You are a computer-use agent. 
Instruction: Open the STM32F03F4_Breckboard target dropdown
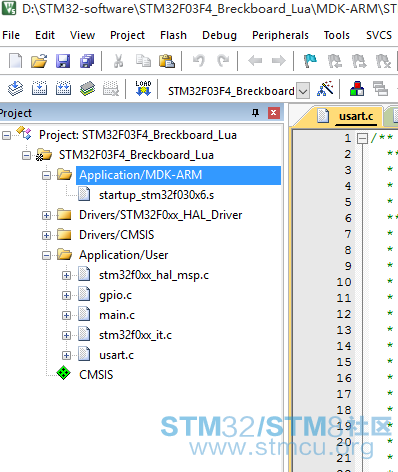(x=303, y=91)
